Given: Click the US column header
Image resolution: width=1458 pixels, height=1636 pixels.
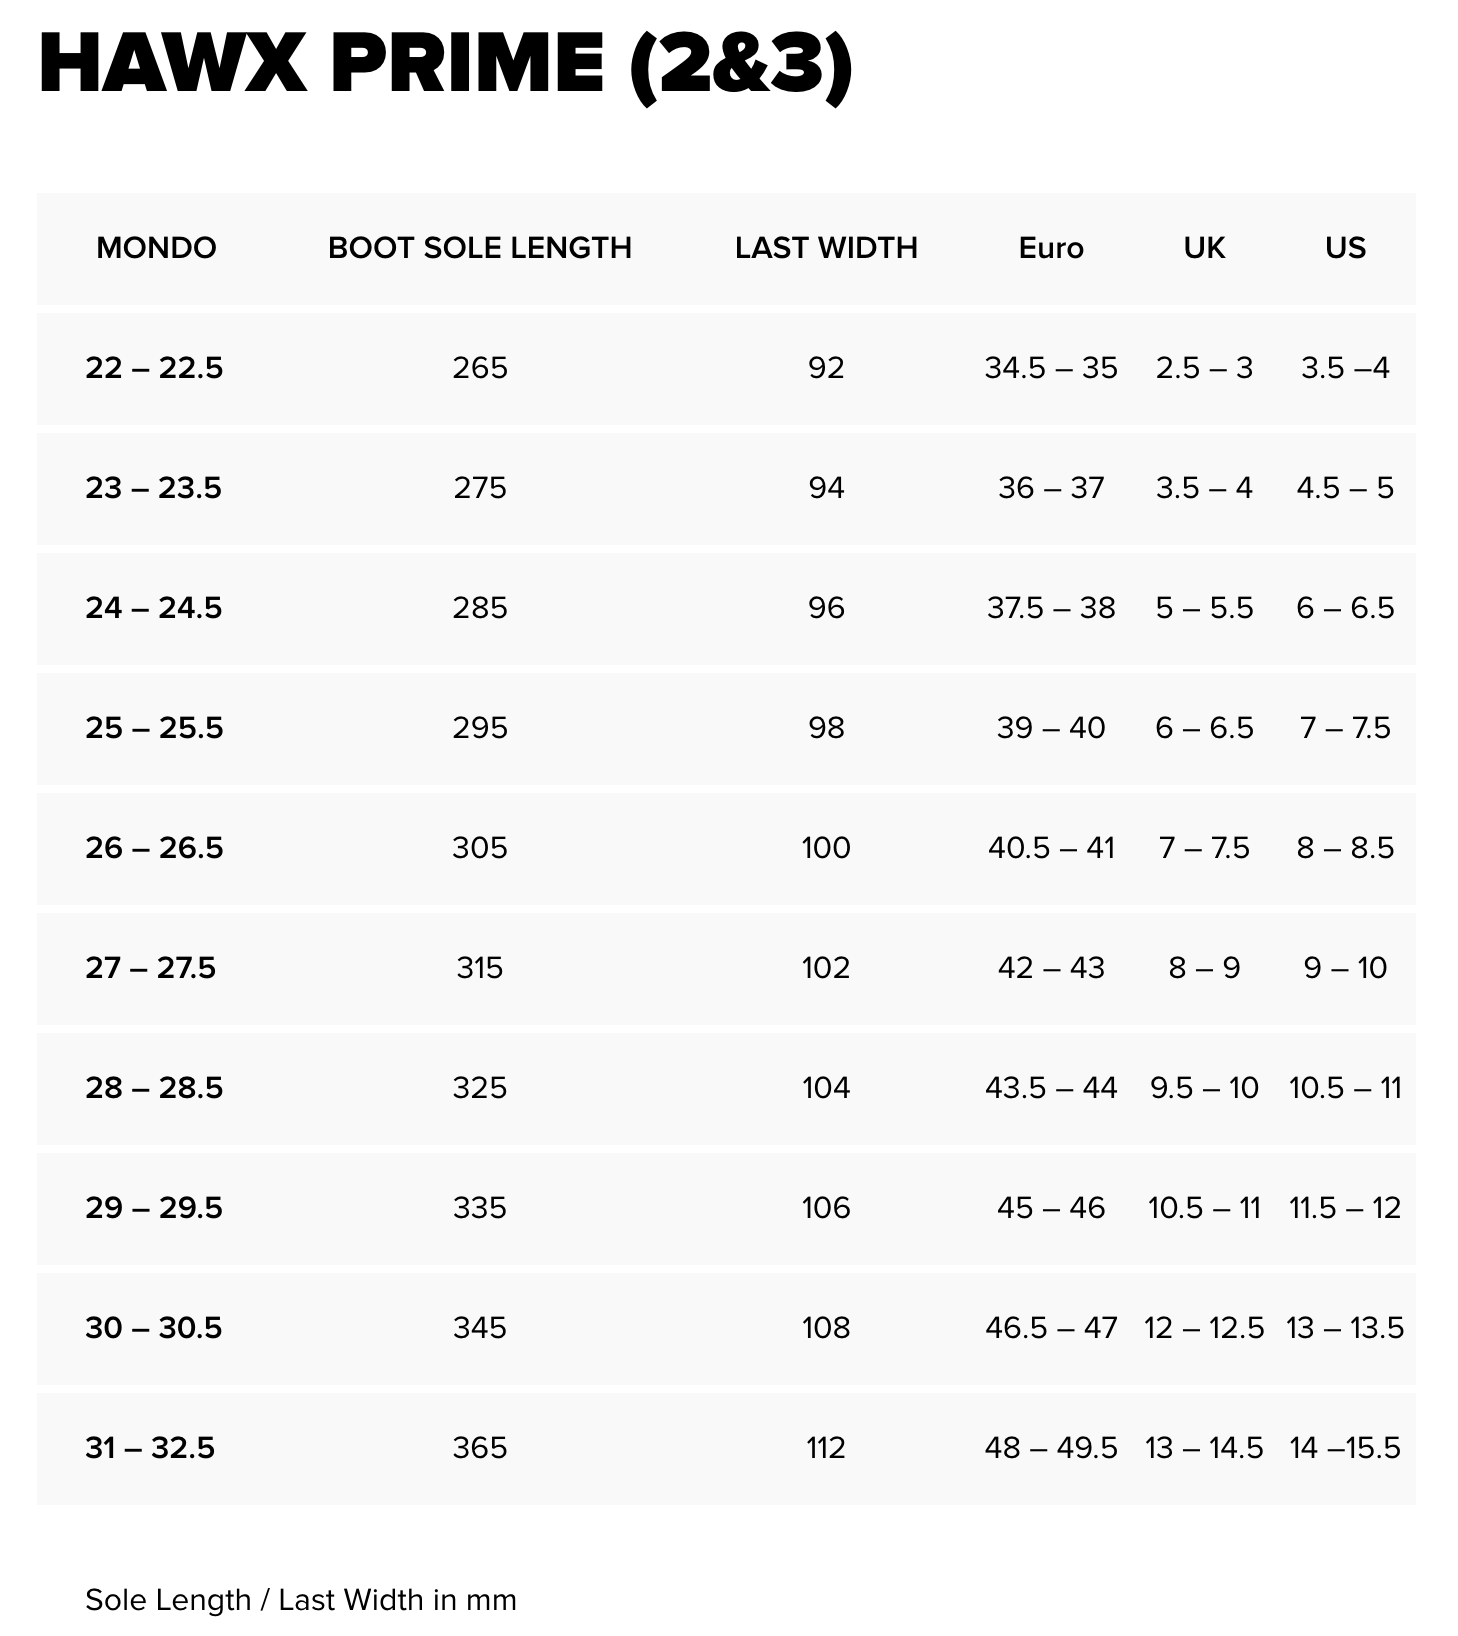Looking at the screenshot, I should 1345,248.
